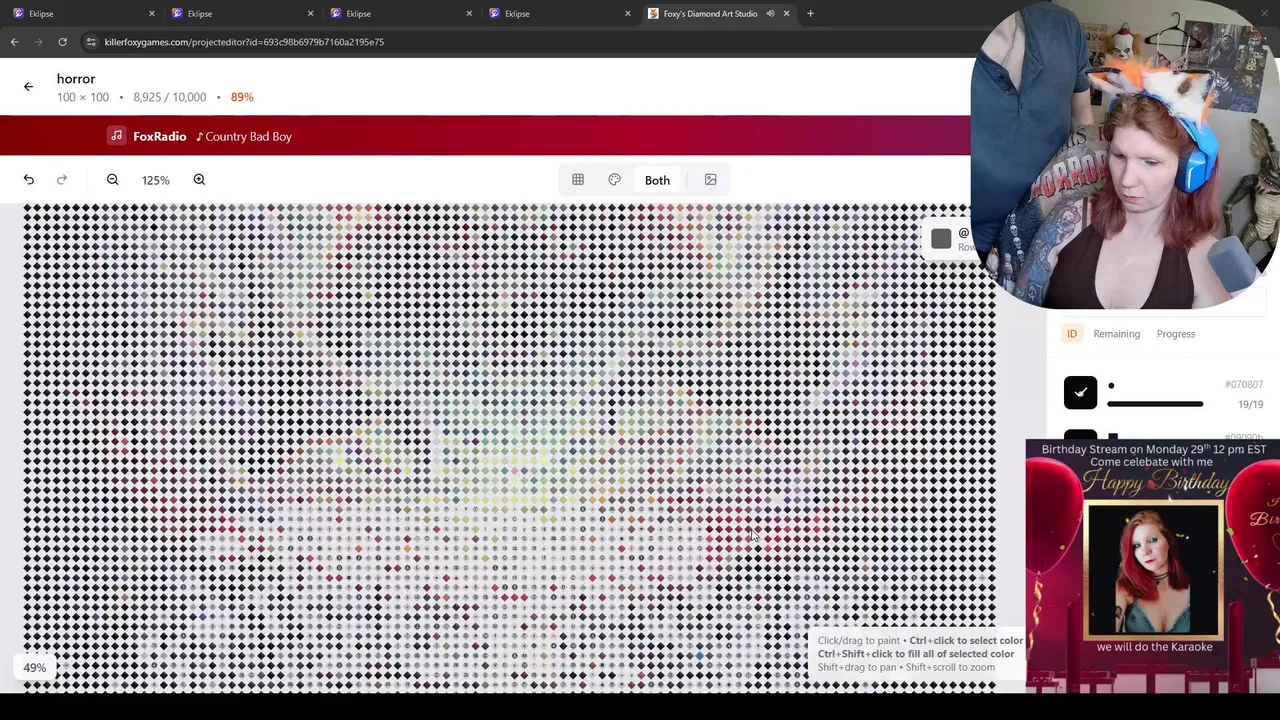Close the first Eklipse tab

152,14
